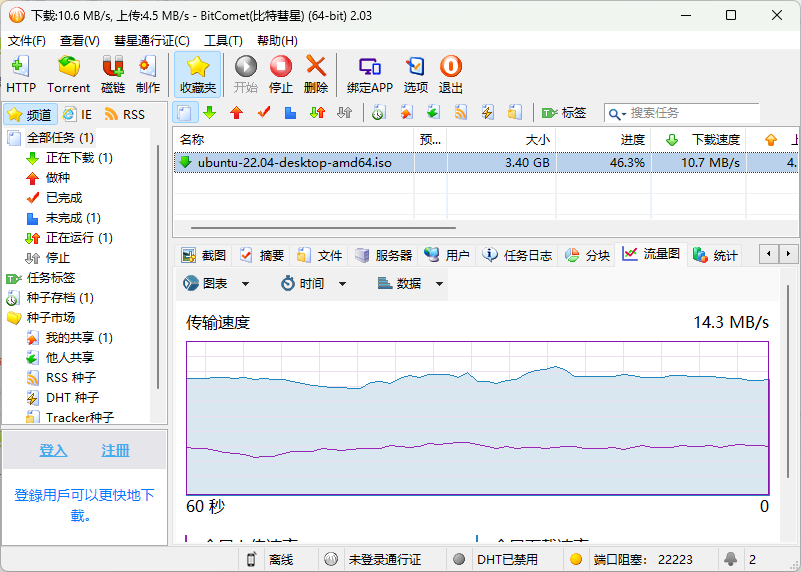Click the 登錄用戶可以更快地下載 link
The height and width of the screenshot is (572, 801).
(84, 505)
